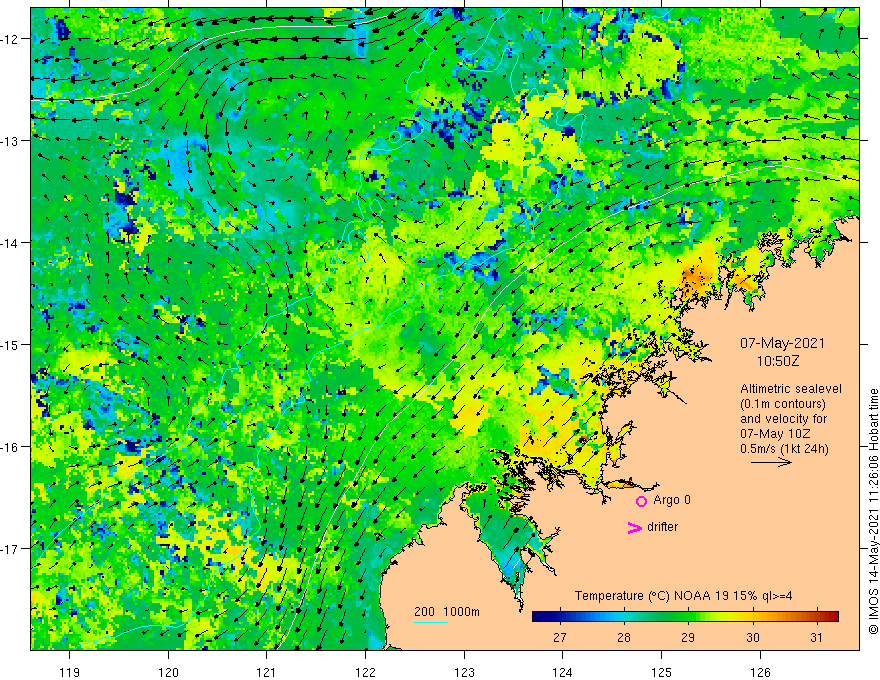Click the longitude label 119
The height and width of the screenshot is (680, 880).
70,672
